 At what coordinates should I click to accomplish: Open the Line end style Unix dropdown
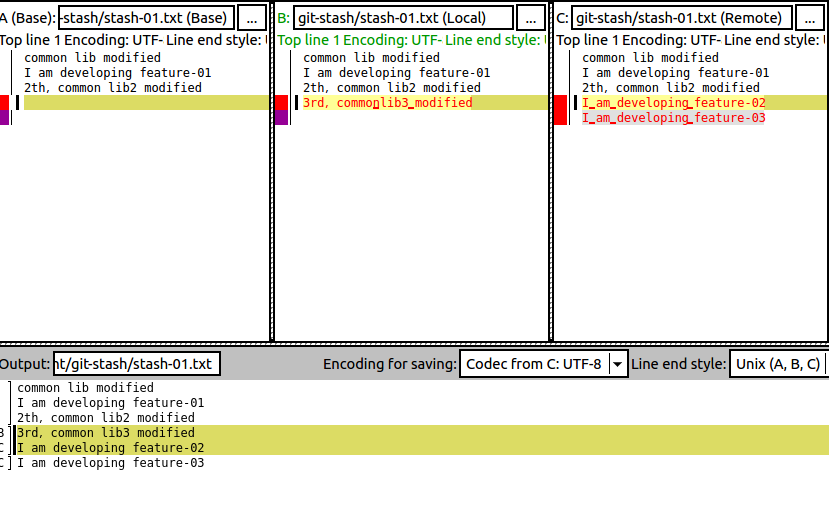[778, 364]
